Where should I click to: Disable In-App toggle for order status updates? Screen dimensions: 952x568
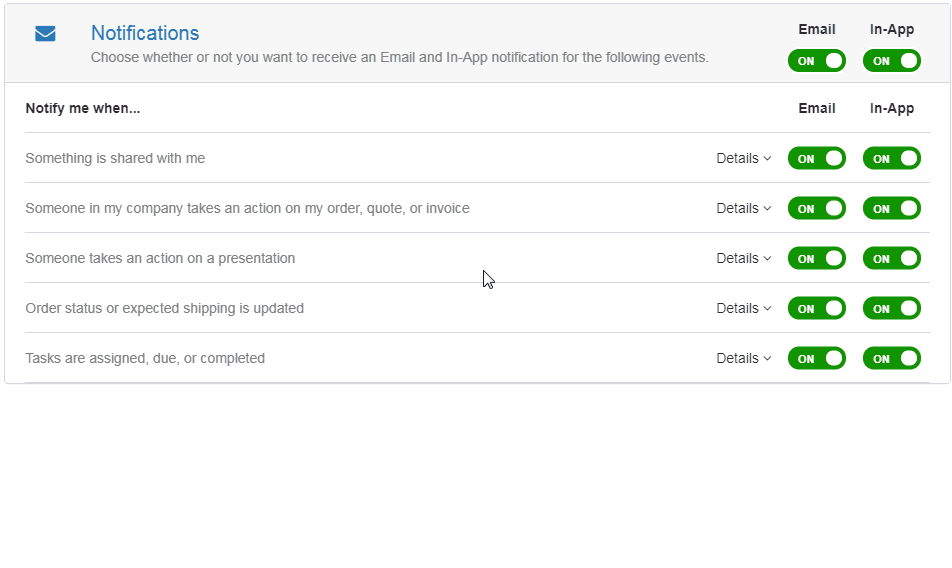(x=892, y=308)
